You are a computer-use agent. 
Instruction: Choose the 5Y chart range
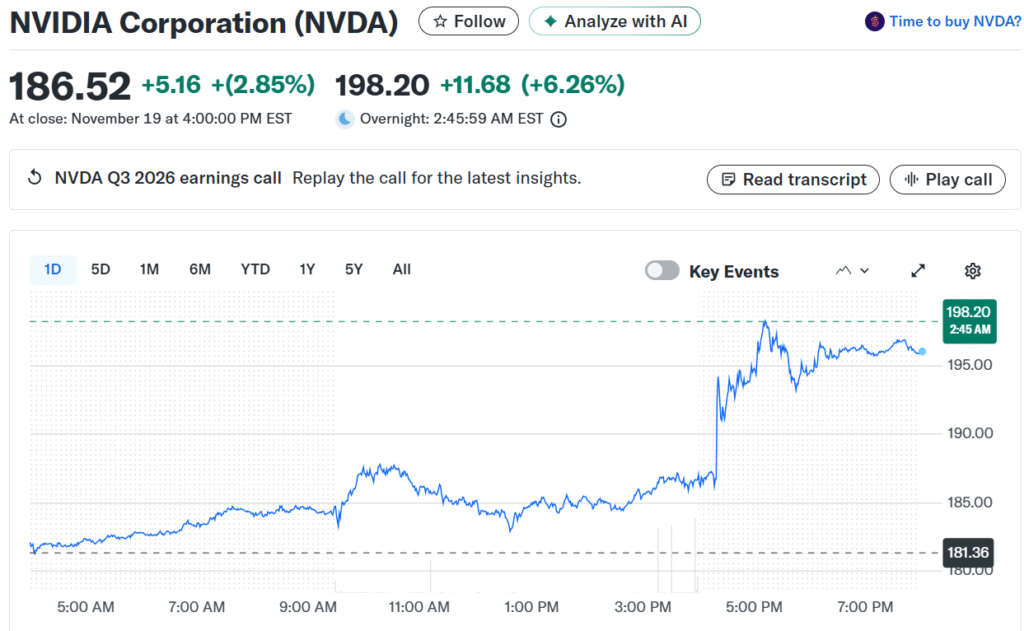(x=354, y=269)
